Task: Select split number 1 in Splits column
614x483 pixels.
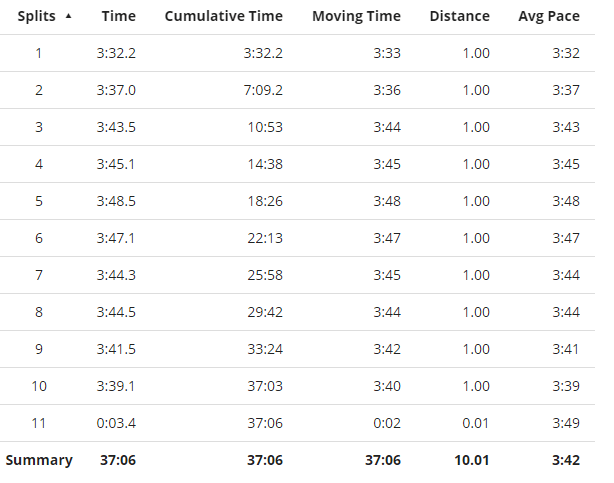Action: pos(39,53)
